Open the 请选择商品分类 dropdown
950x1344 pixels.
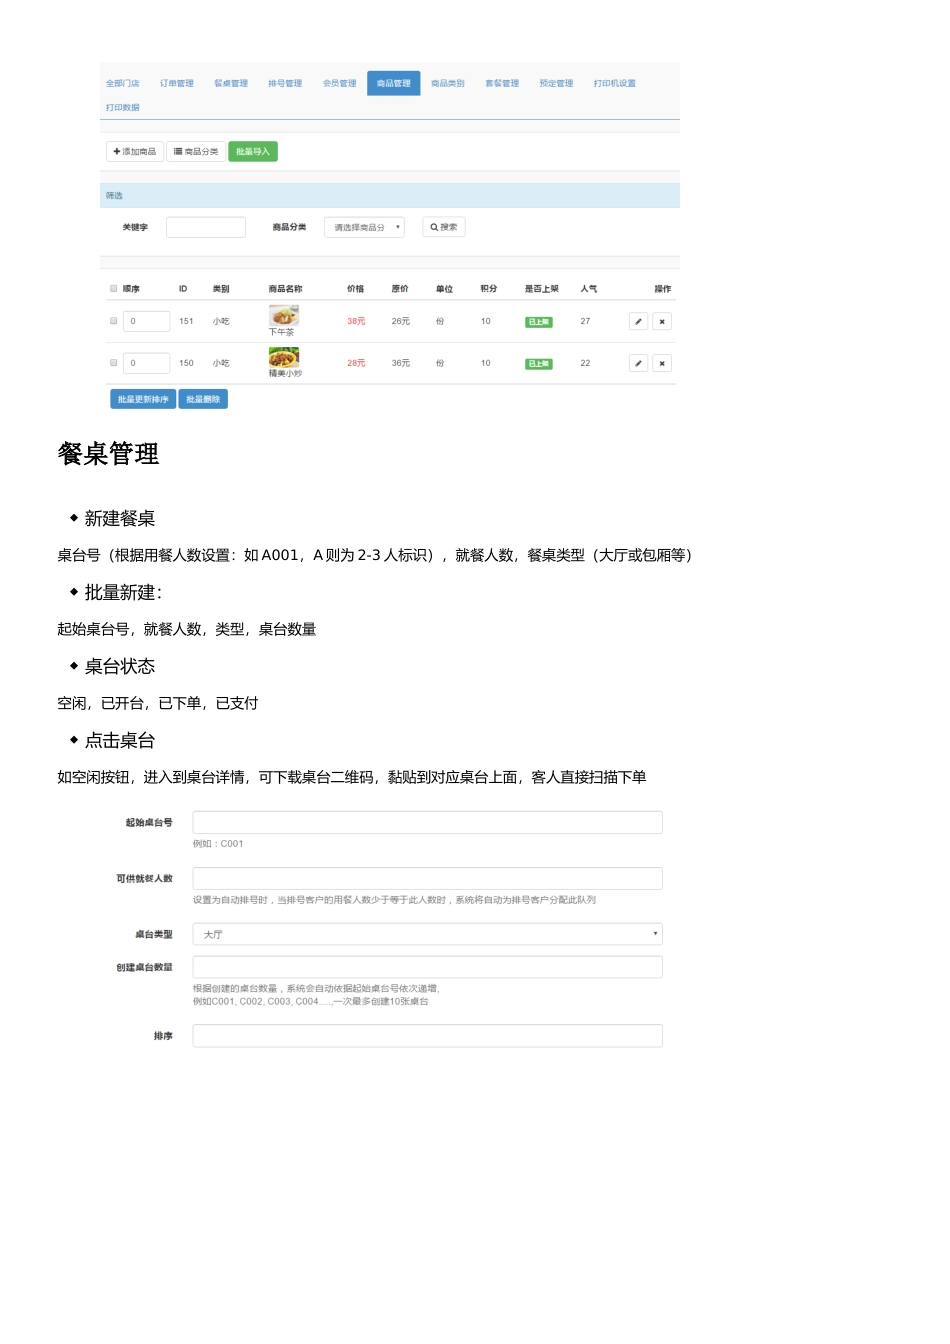[364, 227]
